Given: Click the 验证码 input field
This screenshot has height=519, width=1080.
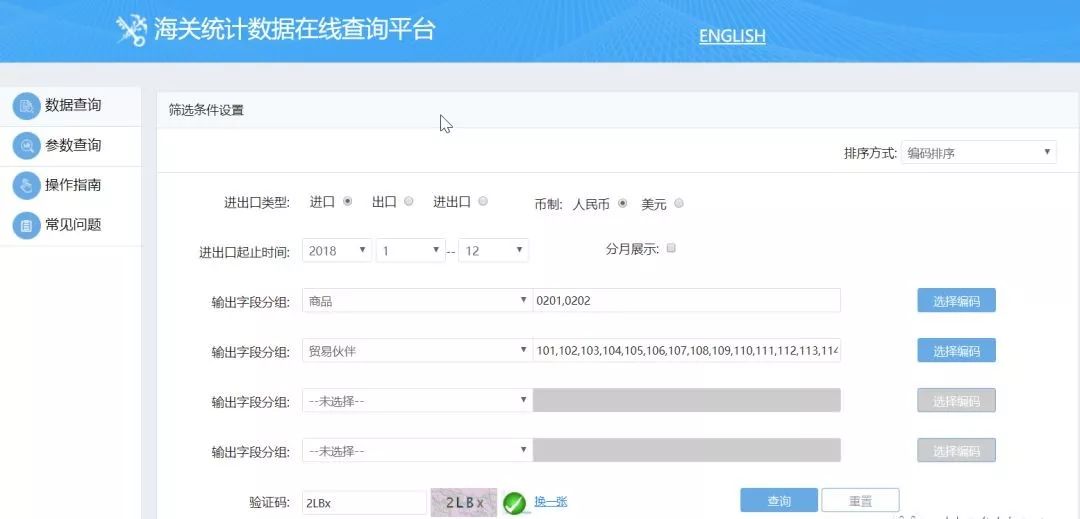Looking at the screenshot, I should click(364, 503).
